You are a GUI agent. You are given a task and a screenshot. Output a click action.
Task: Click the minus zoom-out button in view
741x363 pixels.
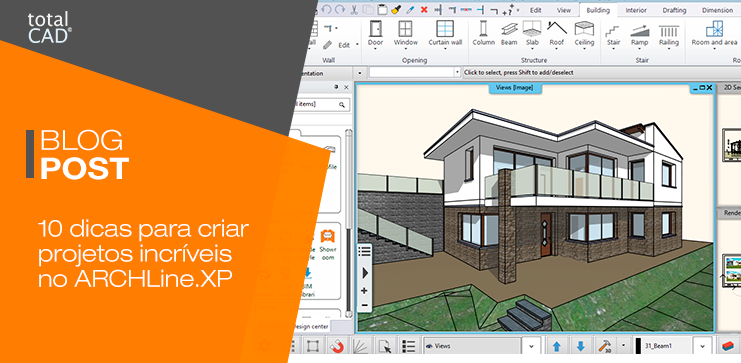pos(364,305)
